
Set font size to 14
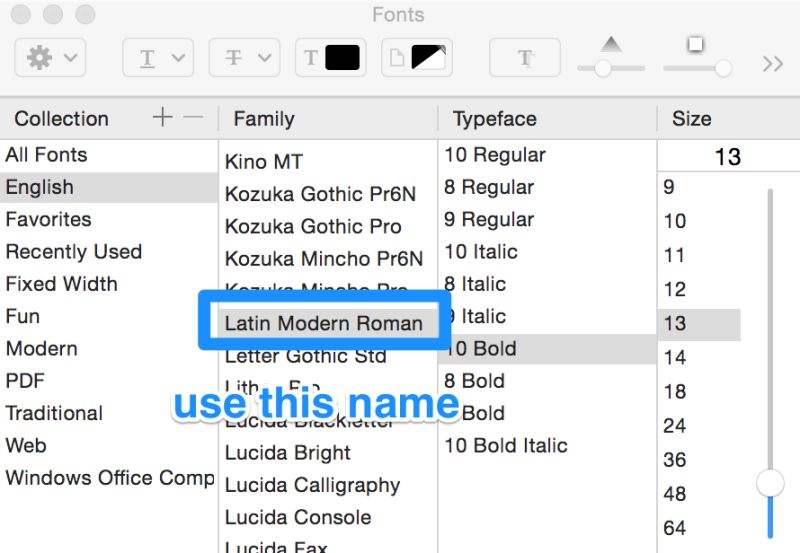point(699,358)
